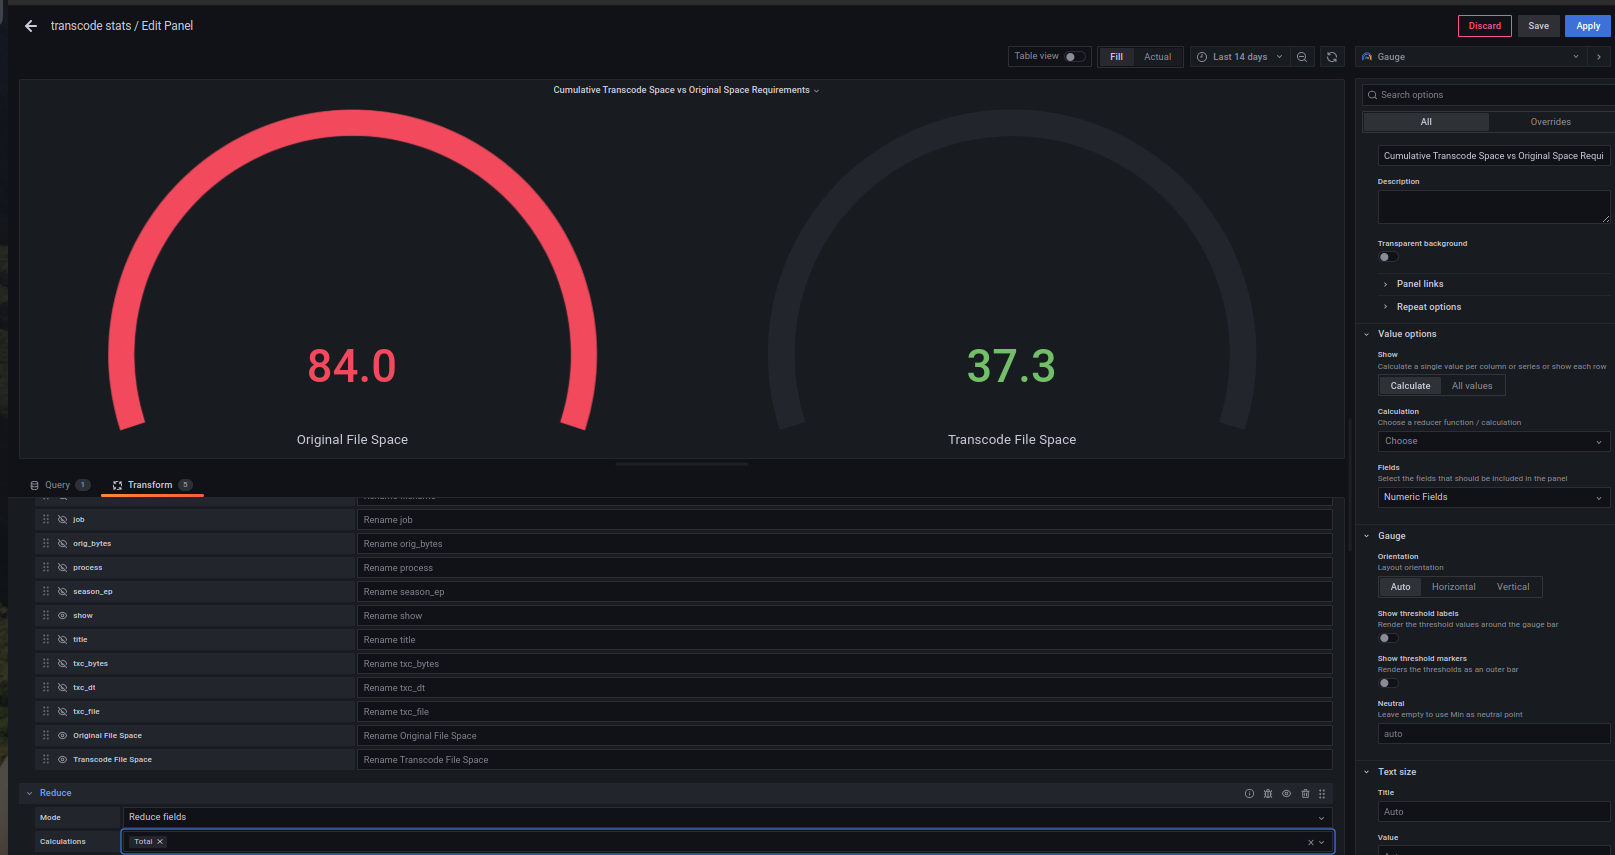The height and width of the screenshot is (855, 1615).
Task: Toggle visibility of the job field
Action: click(x=62, y=520)
